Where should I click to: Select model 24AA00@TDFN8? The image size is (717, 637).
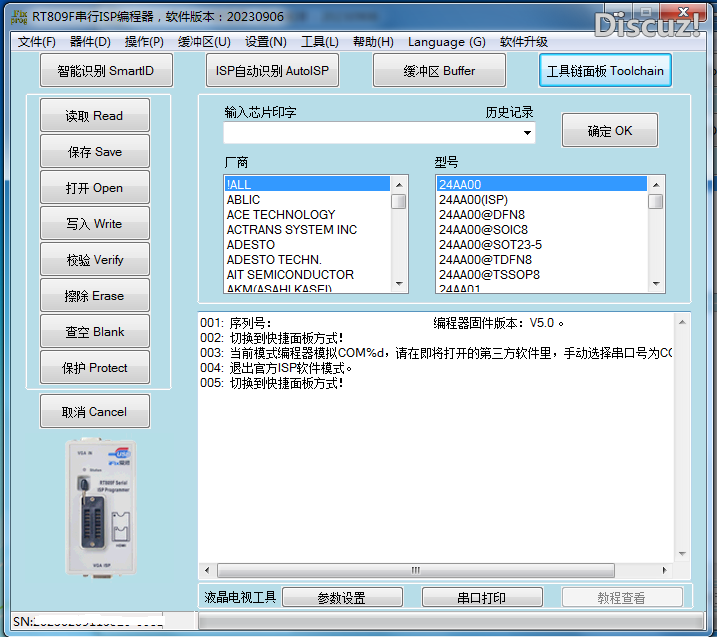tap(541, 259)
